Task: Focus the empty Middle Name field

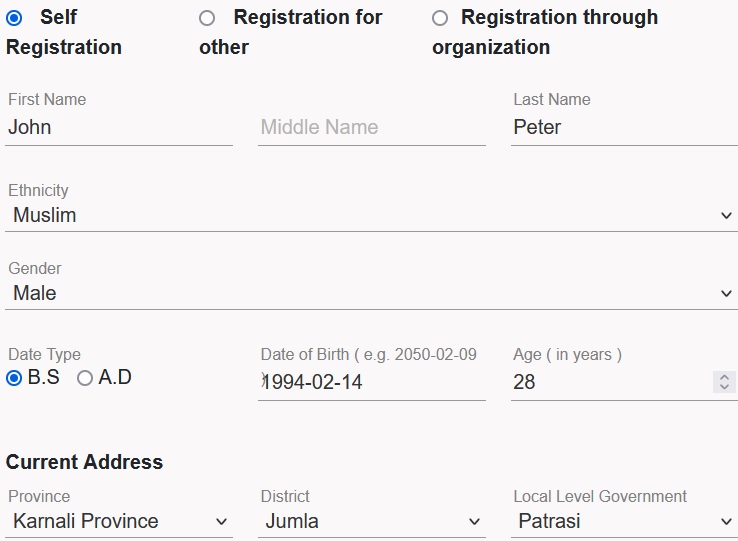Action: pos(371,128)
